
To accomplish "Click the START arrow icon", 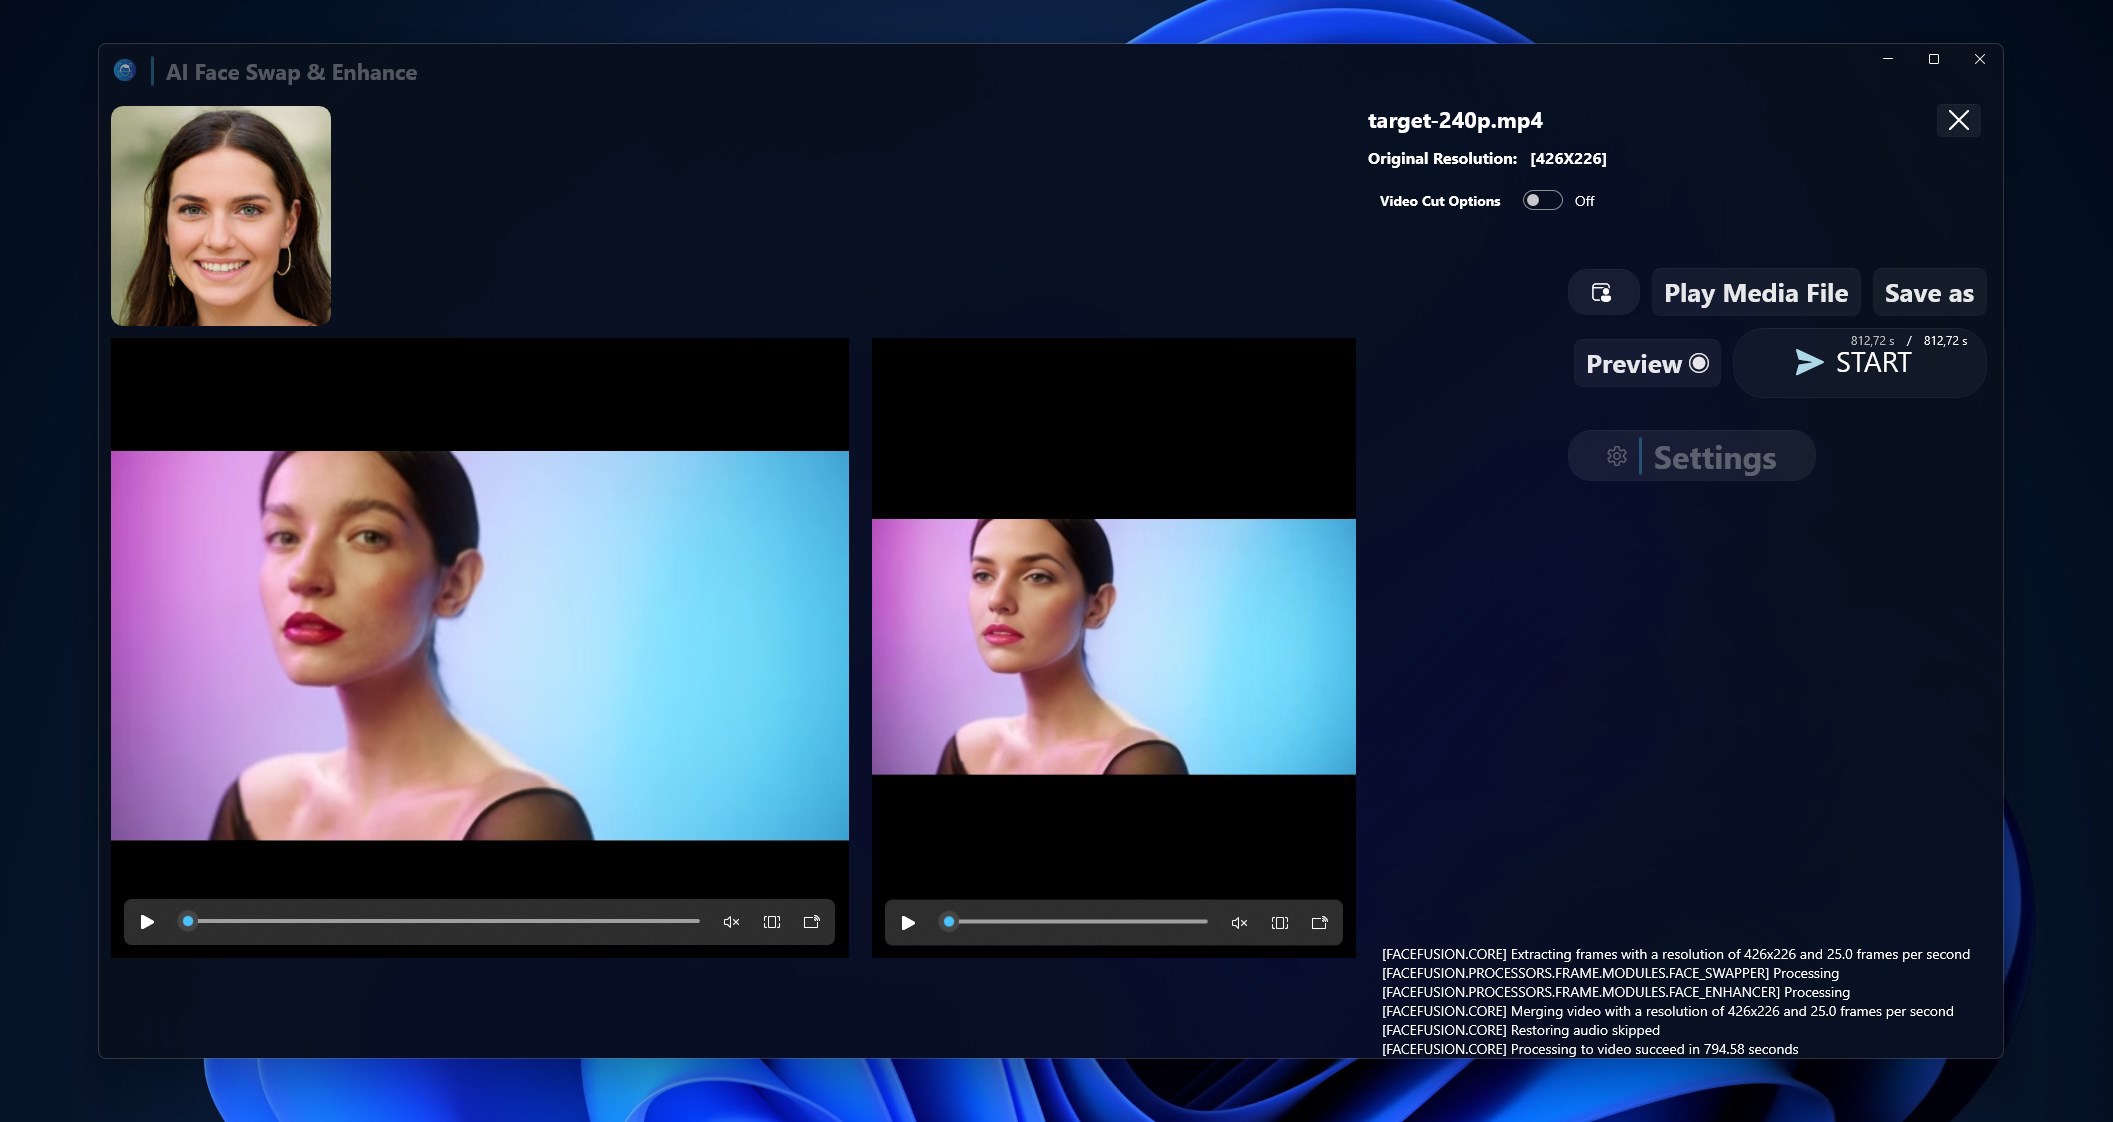I will tap(1810, 363).
